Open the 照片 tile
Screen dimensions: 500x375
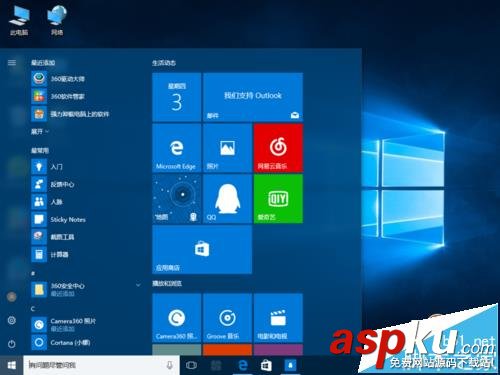click(x=228, y=148)
